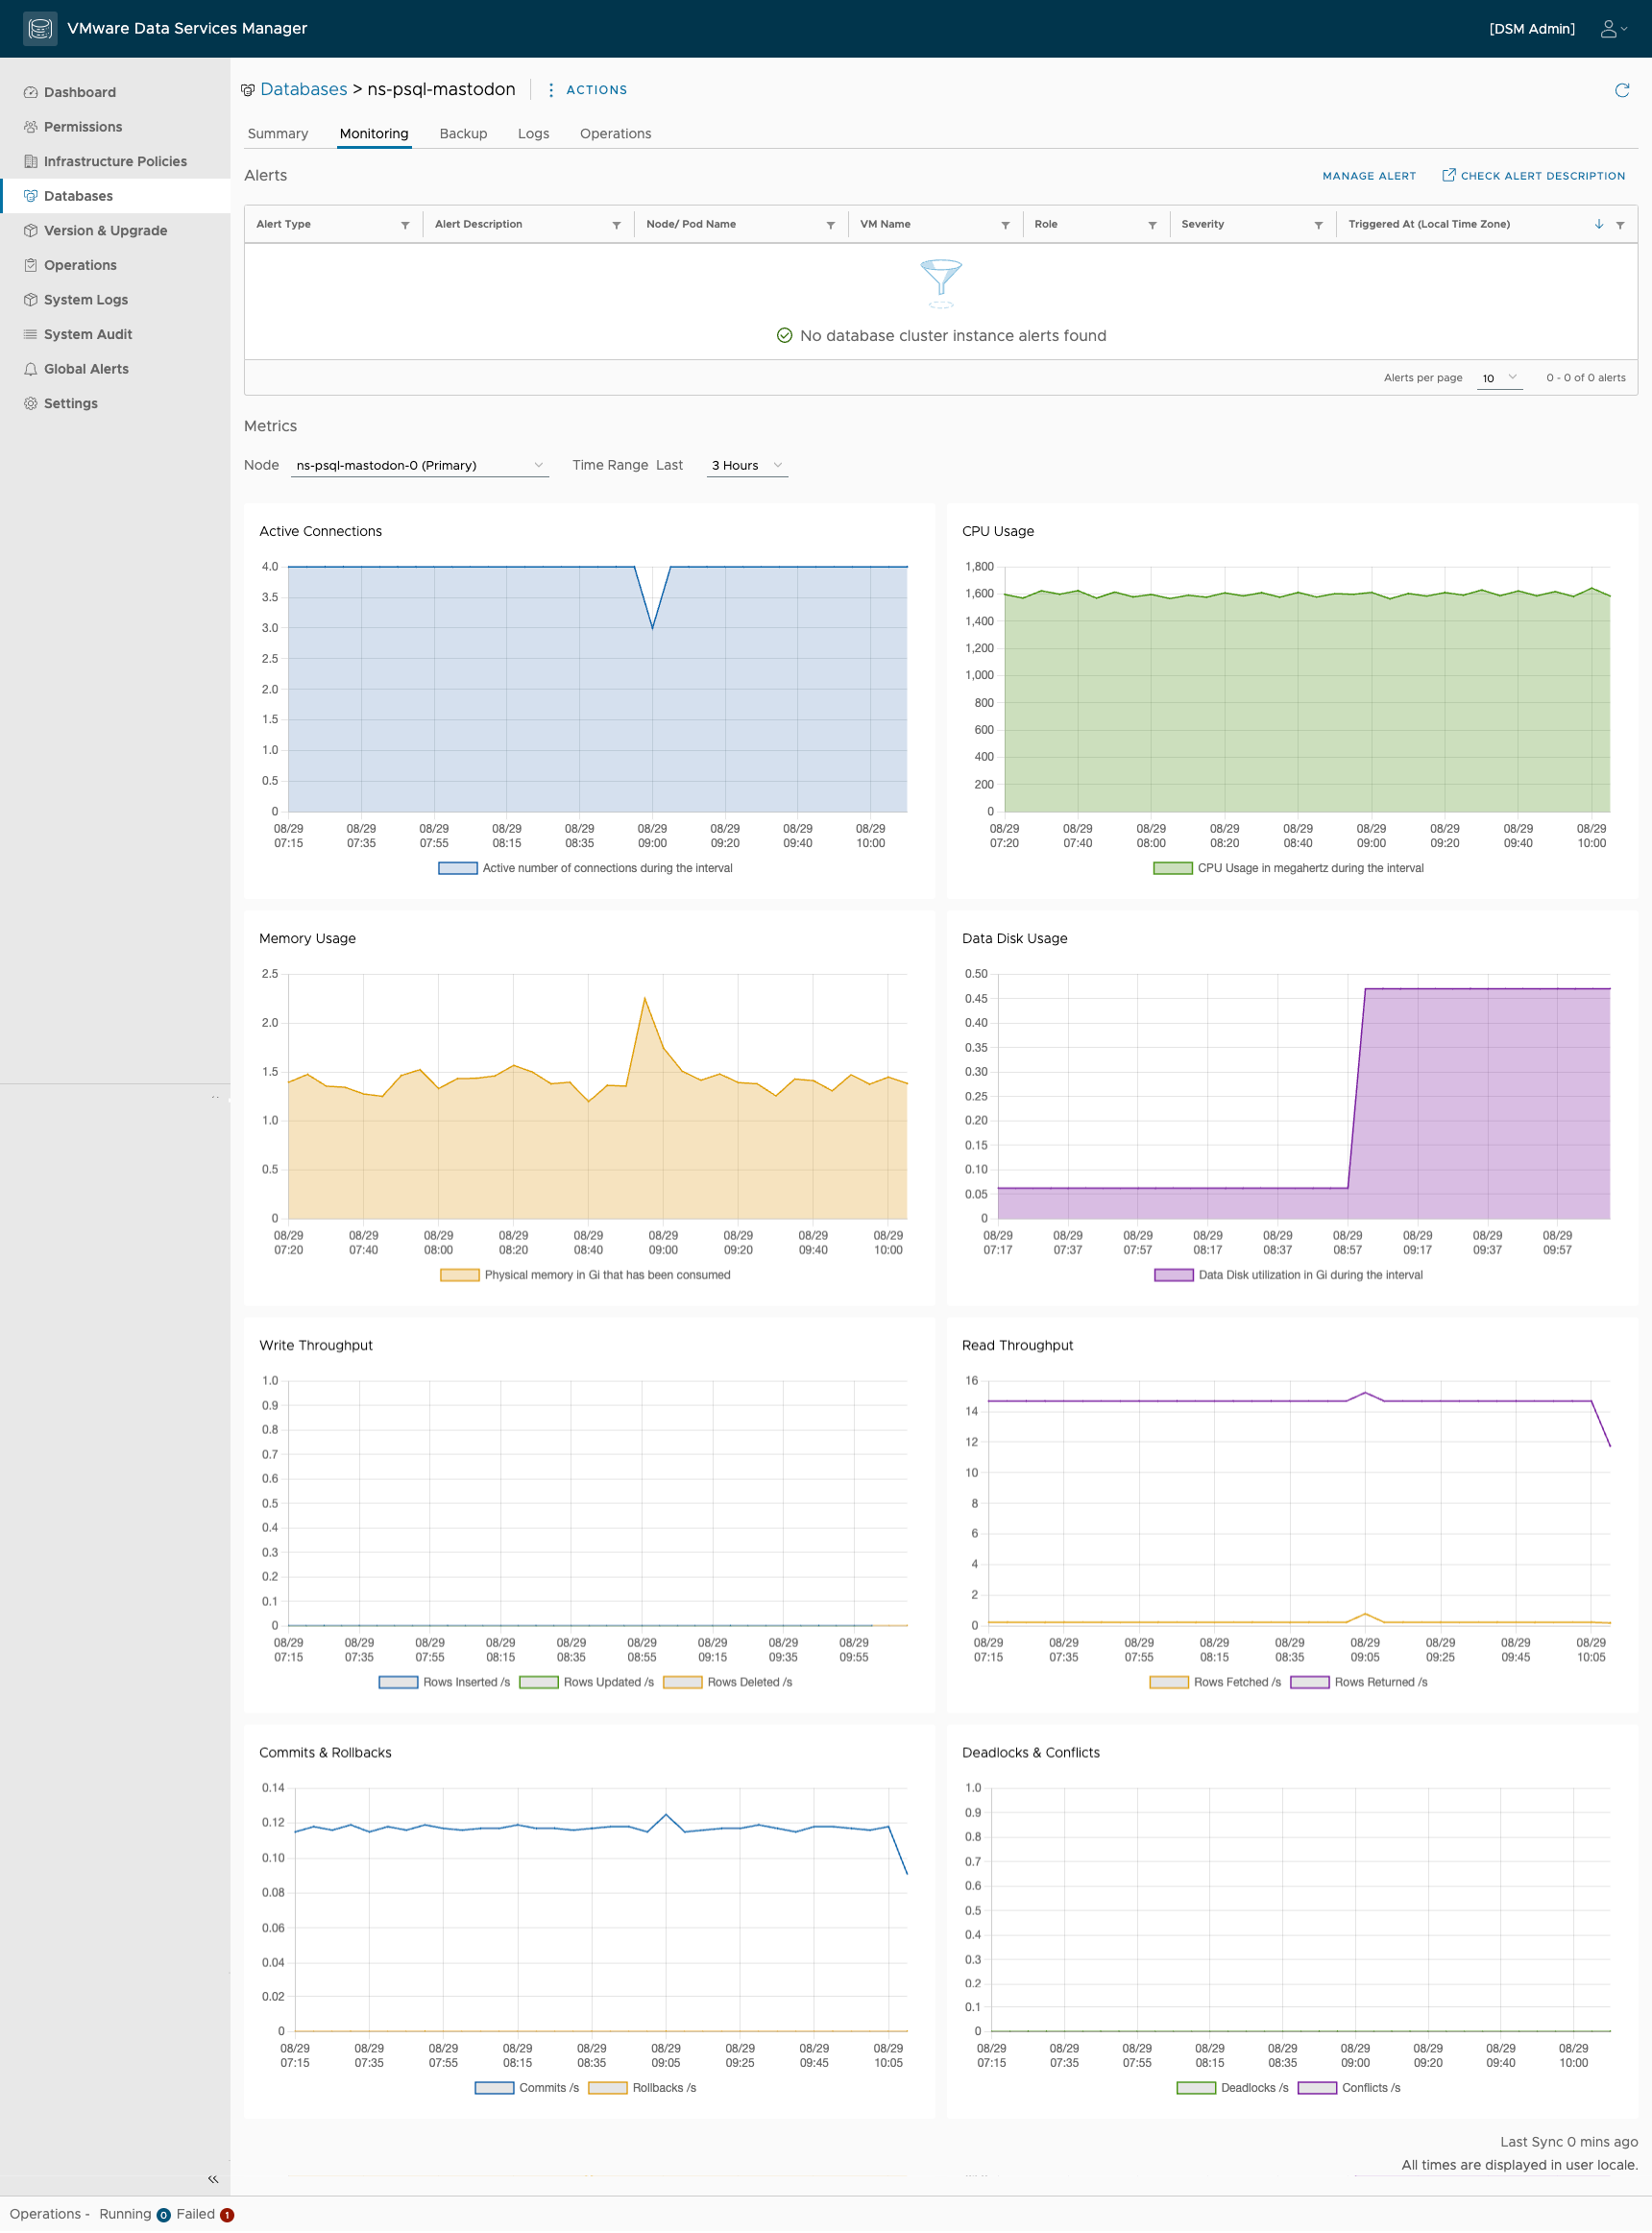Click the Failed operations count badge
Viewport: 1652px width, 2233px height.
227,2214
